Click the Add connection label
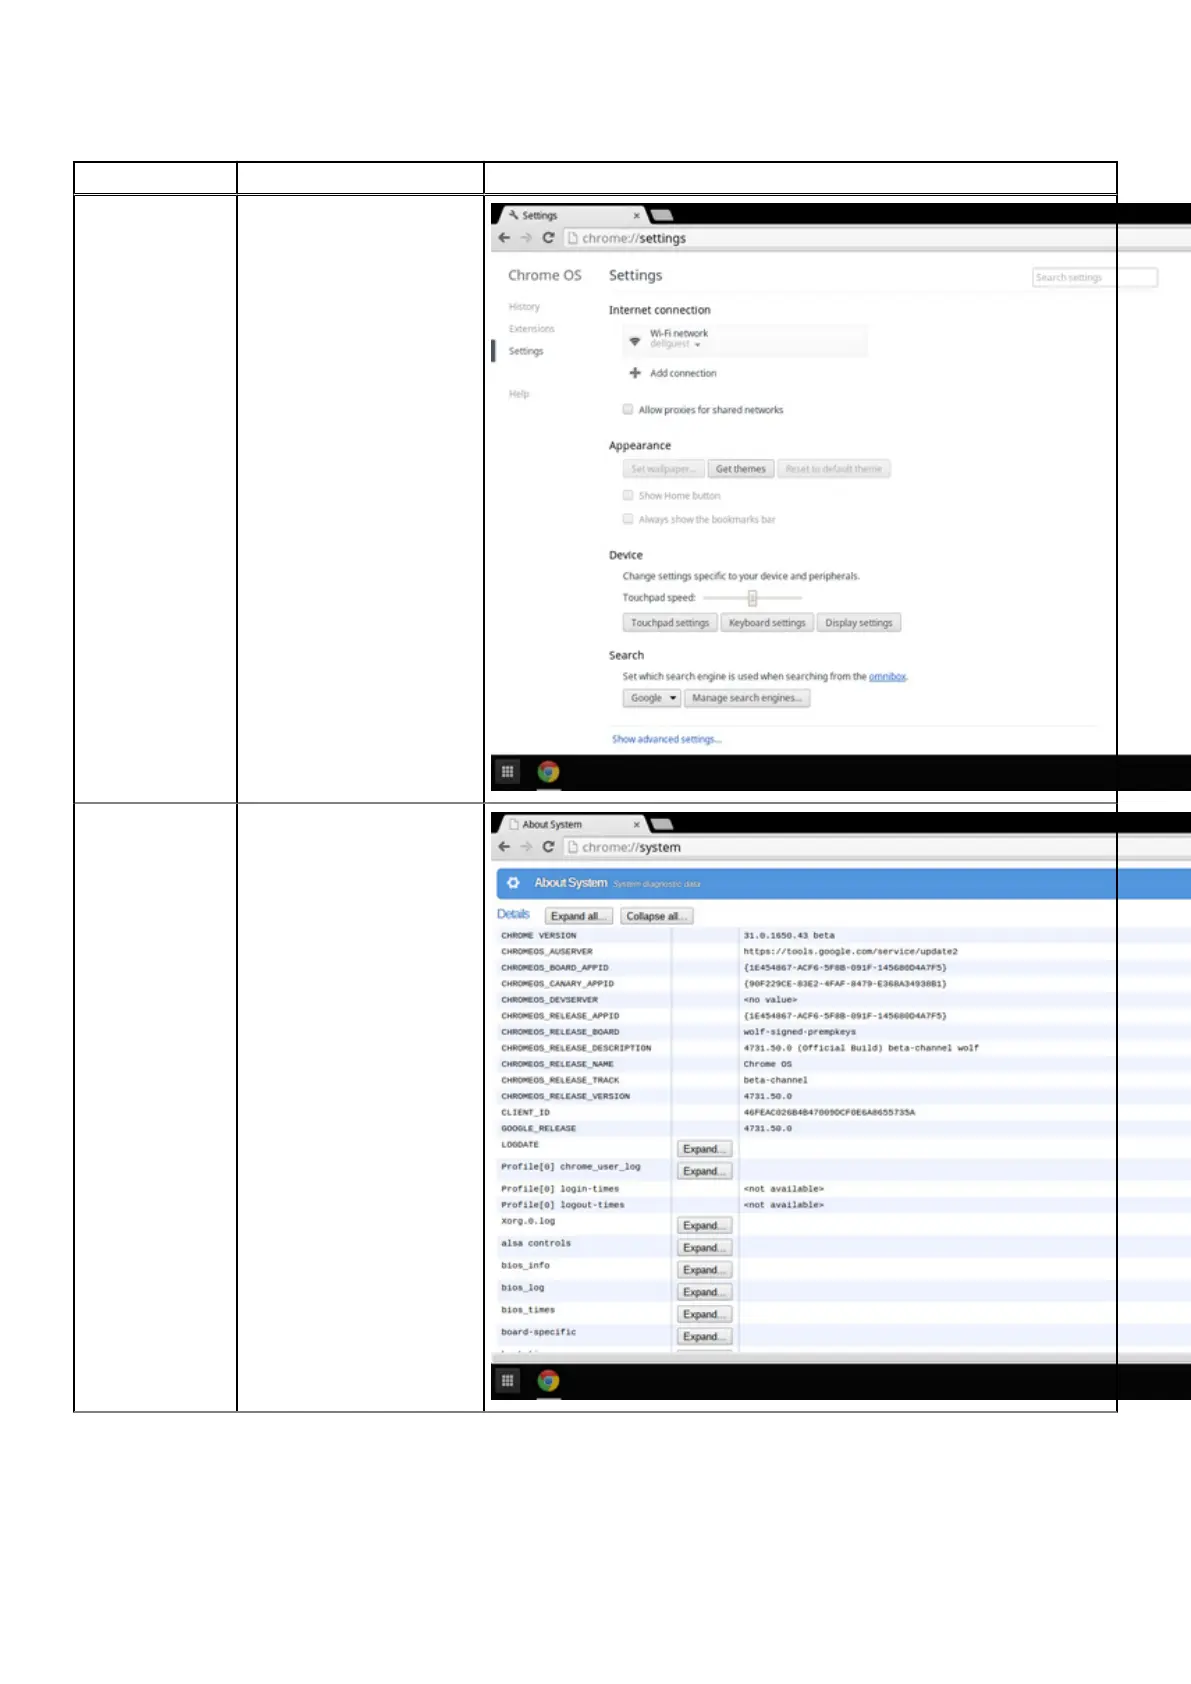Viewport: 1191px width, 1684px height. click(x=683, y=373)
